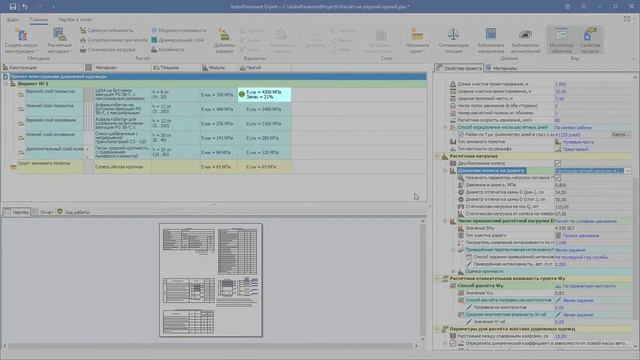Click the Construction column header
The image size is (640, 360).
[42, 68]
